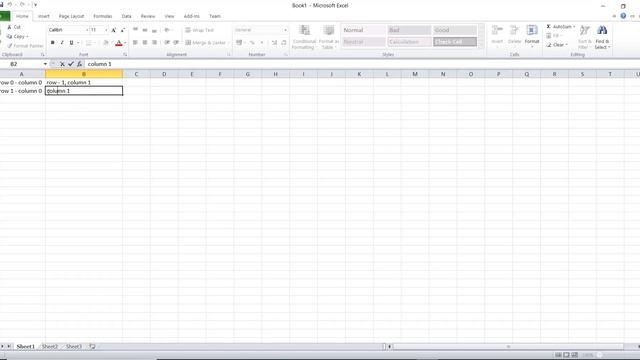Open Insert Function with the fx icon
This screenshot has height=360, width=640.
[x=80, y=64]
